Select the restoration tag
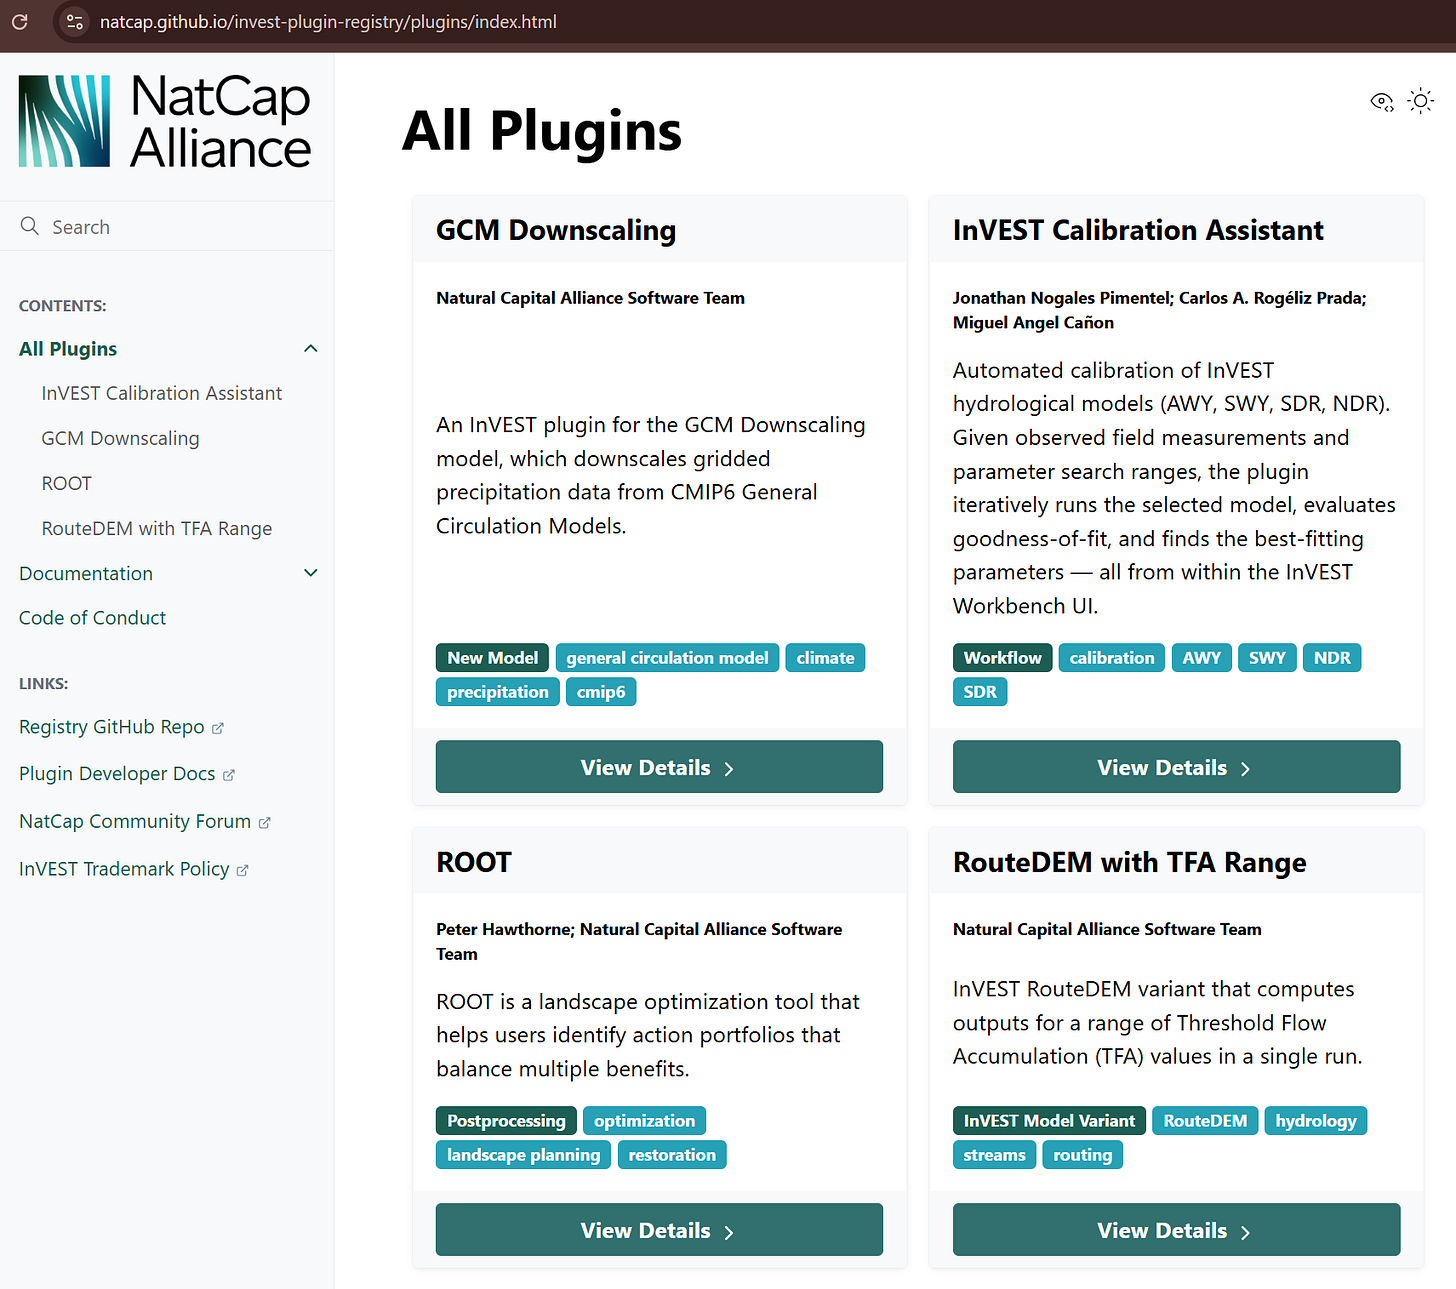1456x1289 pixels. pyautogui.click(x=672, y=1155)
